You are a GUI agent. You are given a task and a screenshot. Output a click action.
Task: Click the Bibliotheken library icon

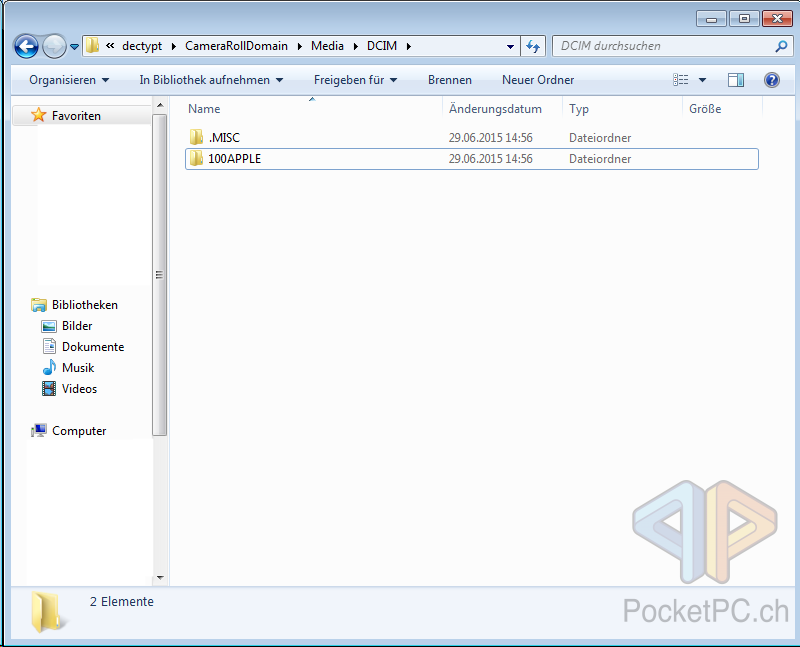39,305
